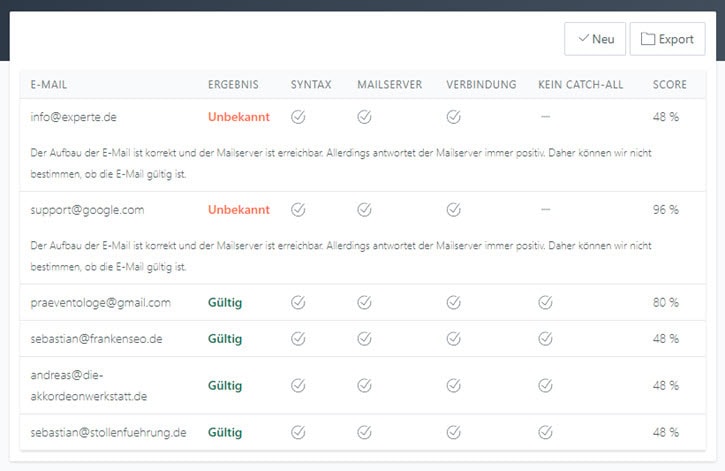Click the Score column header

[x=669, y=85]
